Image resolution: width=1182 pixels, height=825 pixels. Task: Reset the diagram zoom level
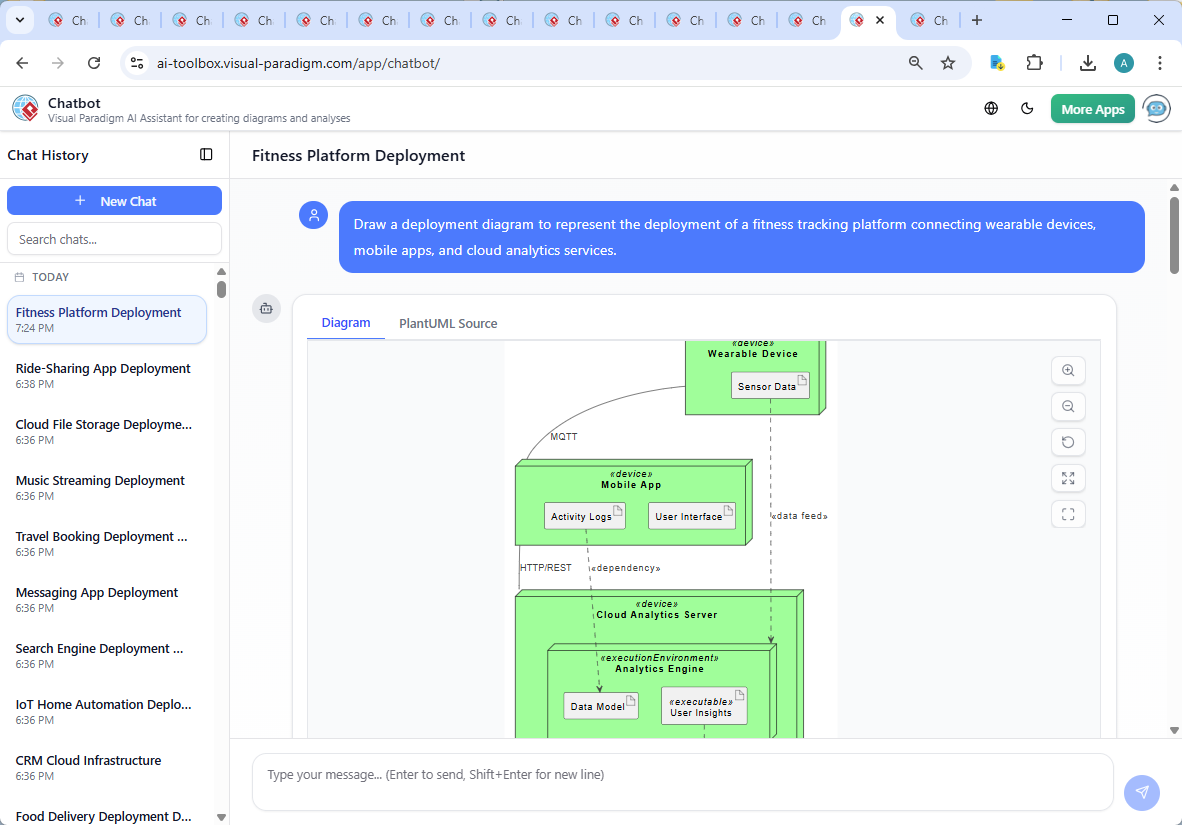(x=1068, y=441)
